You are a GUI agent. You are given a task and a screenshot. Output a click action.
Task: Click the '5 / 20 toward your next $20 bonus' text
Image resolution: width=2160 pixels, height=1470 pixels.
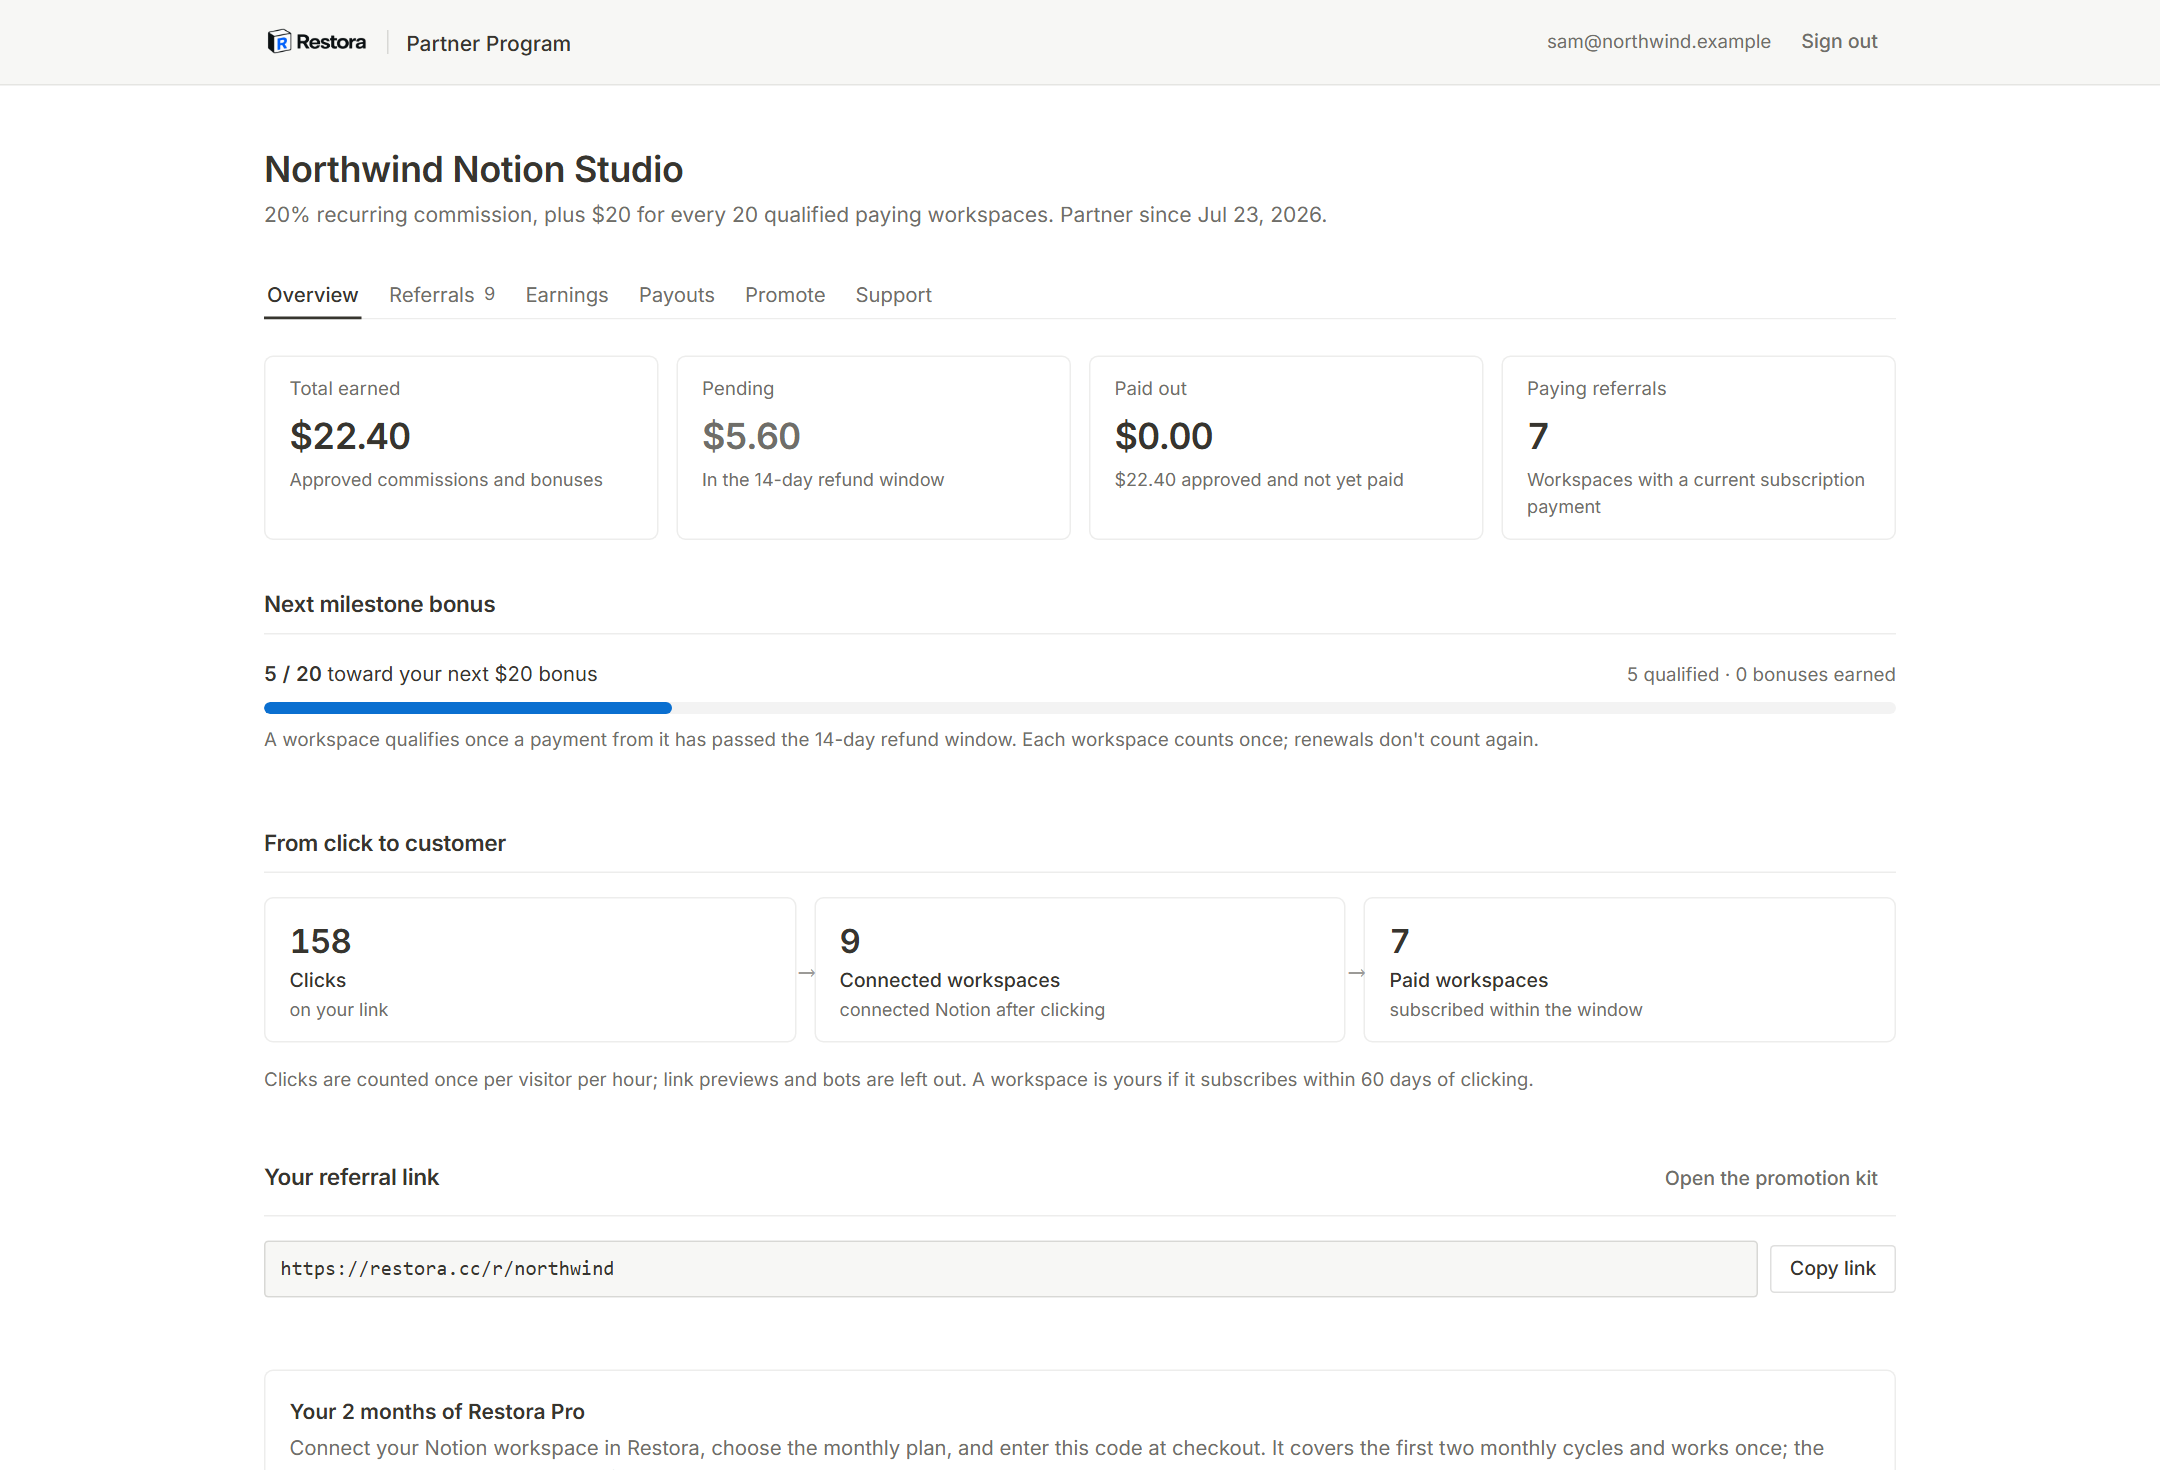point(430,674)
